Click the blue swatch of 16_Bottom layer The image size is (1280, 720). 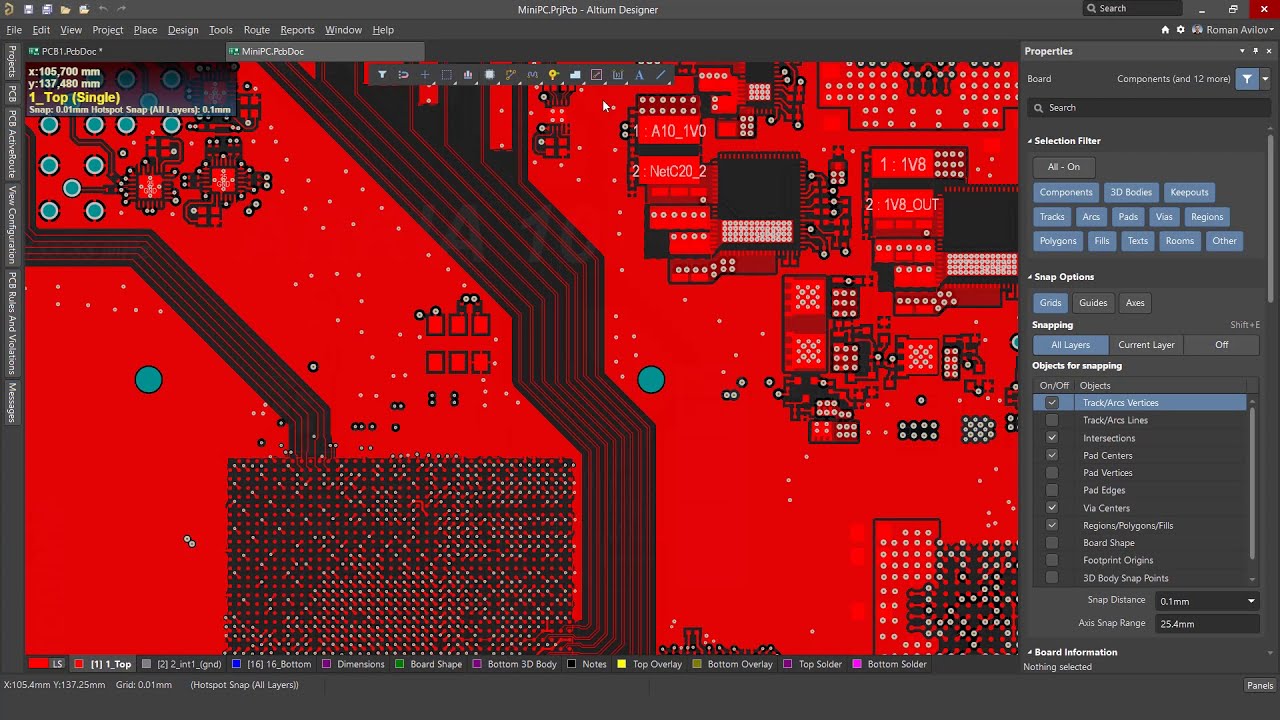point(236,664)
